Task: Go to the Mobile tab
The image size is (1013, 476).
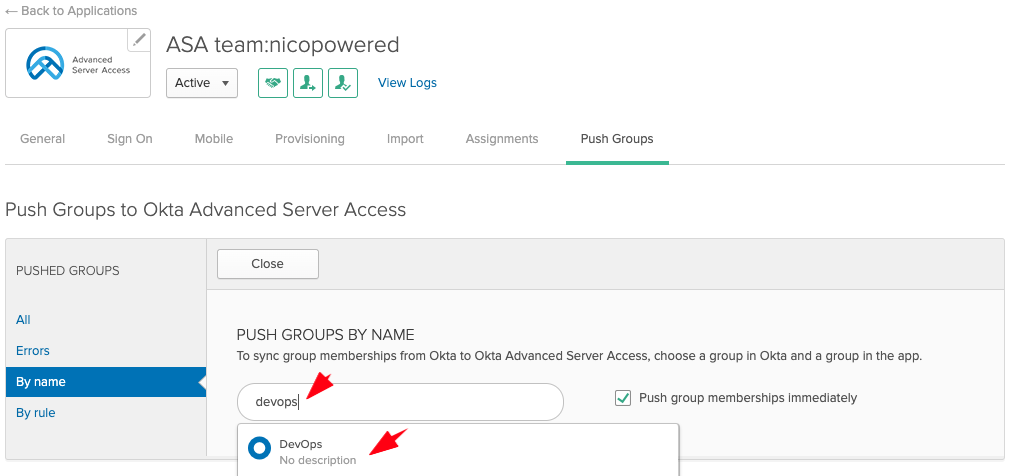Action: coord(214,139)
